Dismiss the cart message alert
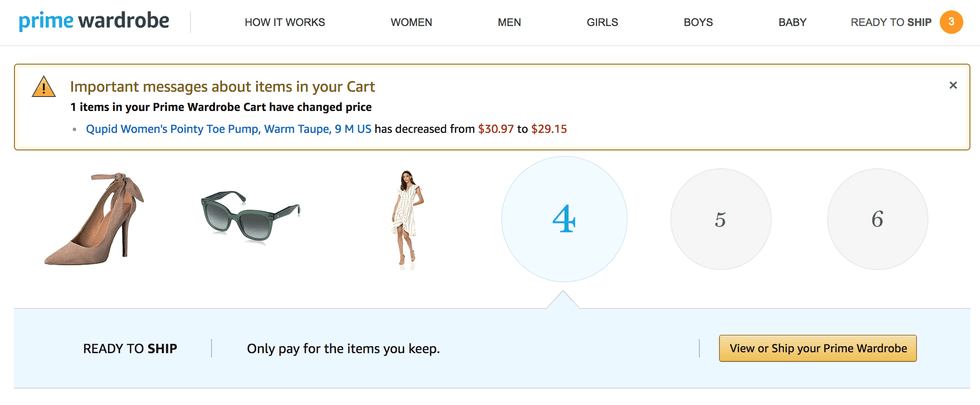The width and height of the screenshot is (980, 405). (x=953, y=86)
